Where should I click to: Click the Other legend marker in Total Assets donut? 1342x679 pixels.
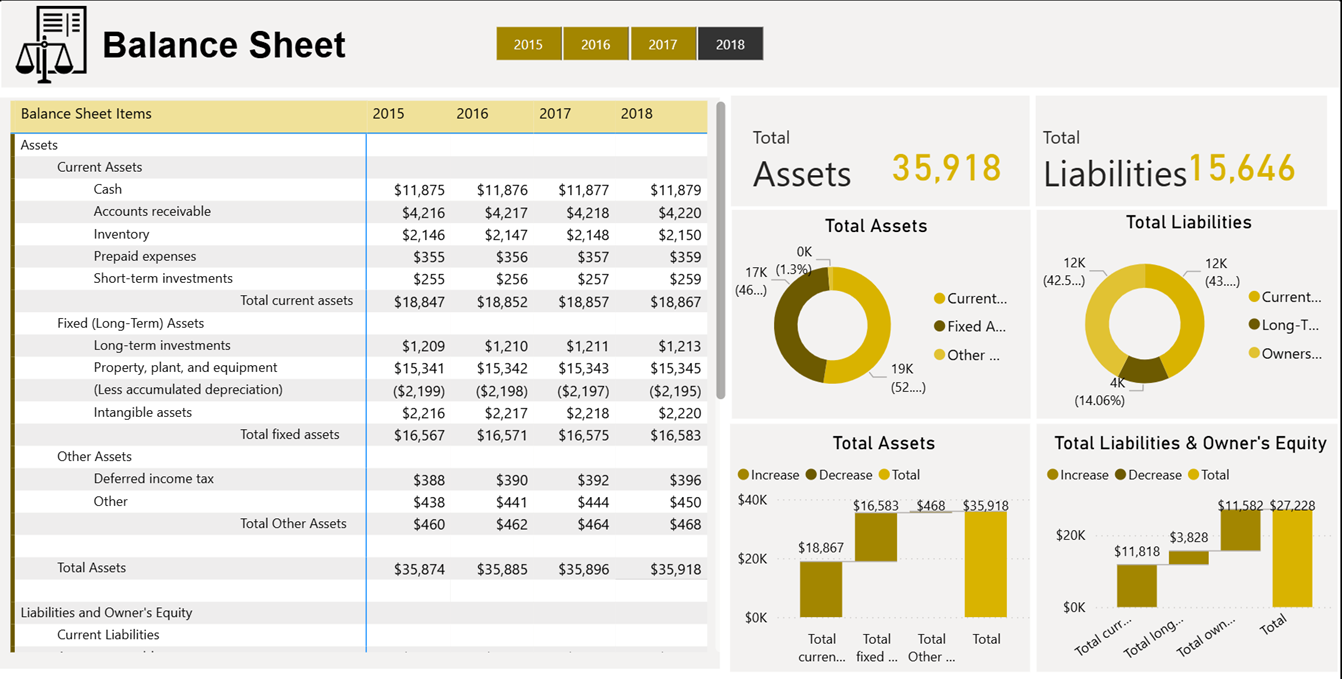(x=942, y=354)
